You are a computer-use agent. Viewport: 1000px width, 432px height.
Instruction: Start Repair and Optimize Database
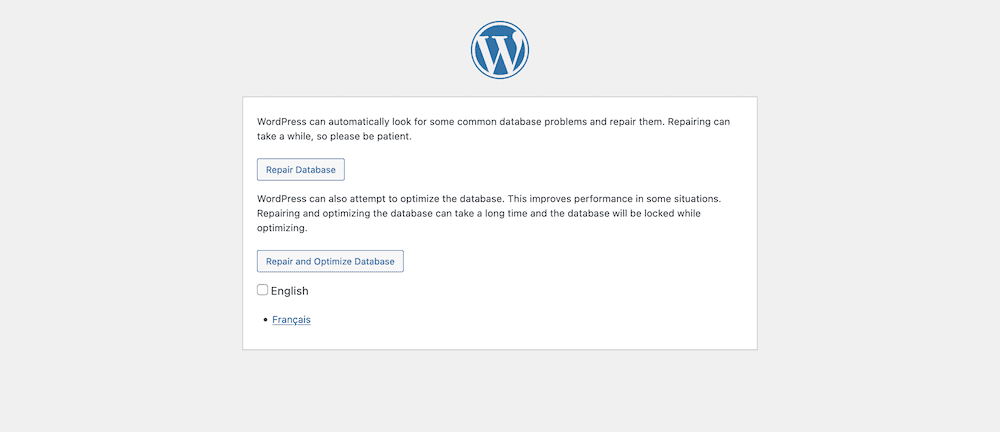pyautogui.click(x=330, y=262)
